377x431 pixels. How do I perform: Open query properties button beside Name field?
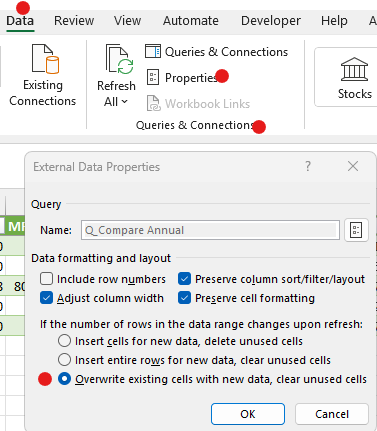(356, 230)
